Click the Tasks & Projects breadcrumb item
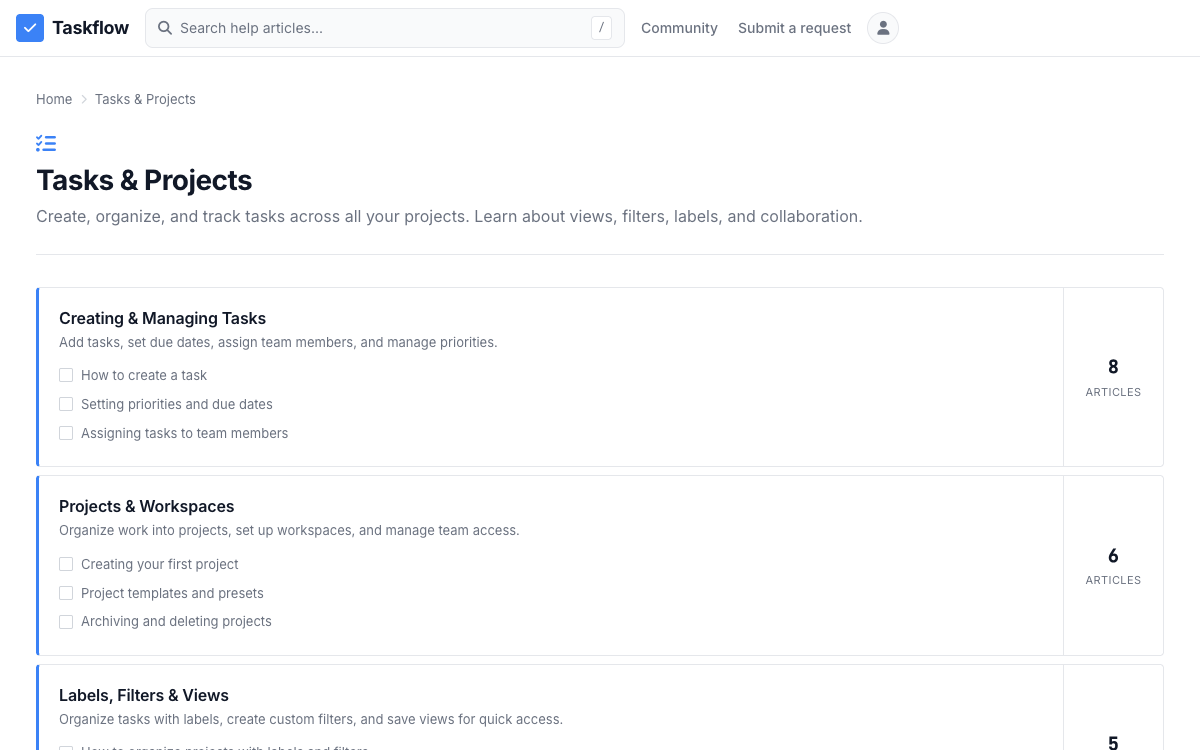Viewport: 1200px width, 750px height. pos(145,99)
